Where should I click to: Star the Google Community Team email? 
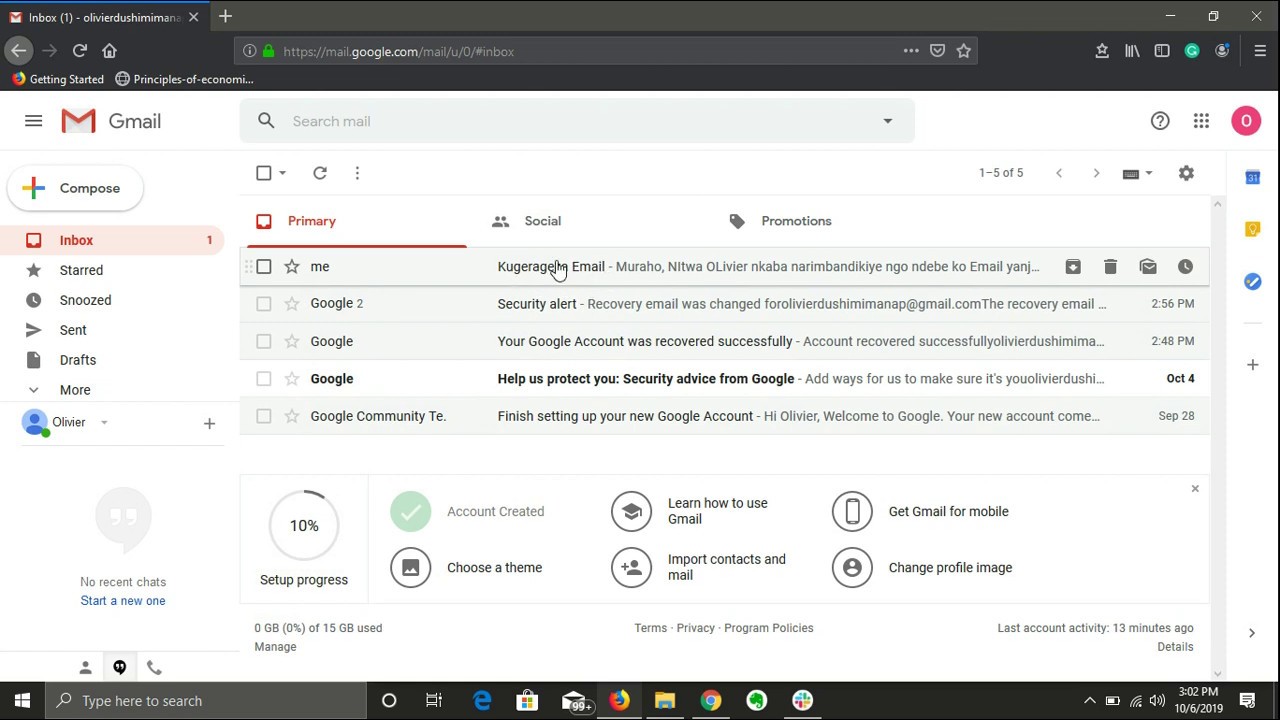click(292, 416)
